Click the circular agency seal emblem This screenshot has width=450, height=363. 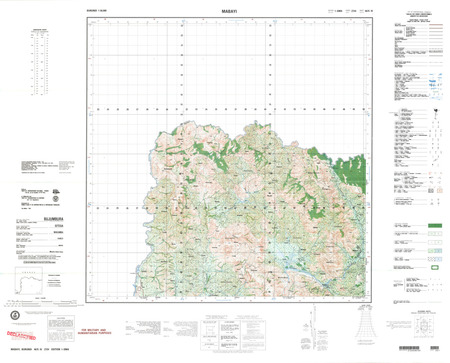(15, 315)
